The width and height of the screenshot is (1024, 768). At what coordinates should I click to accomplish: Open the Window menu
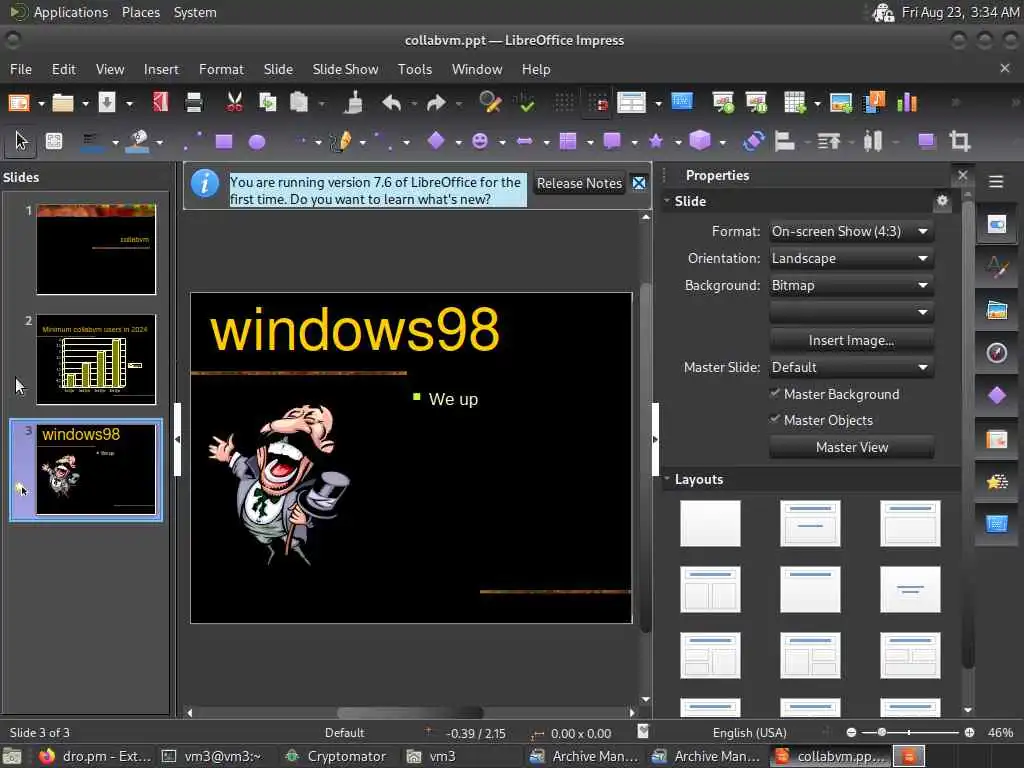477,69
